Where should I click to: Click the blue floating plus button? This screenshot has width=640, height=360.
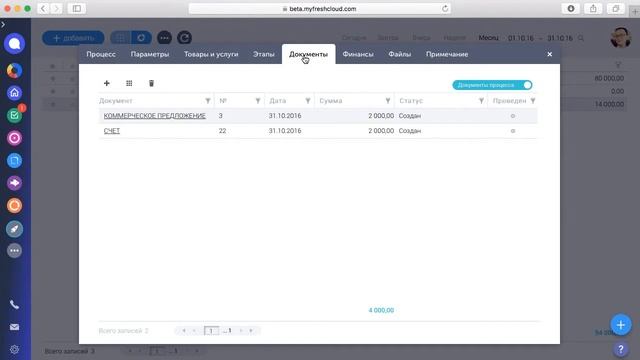[620, 325]
